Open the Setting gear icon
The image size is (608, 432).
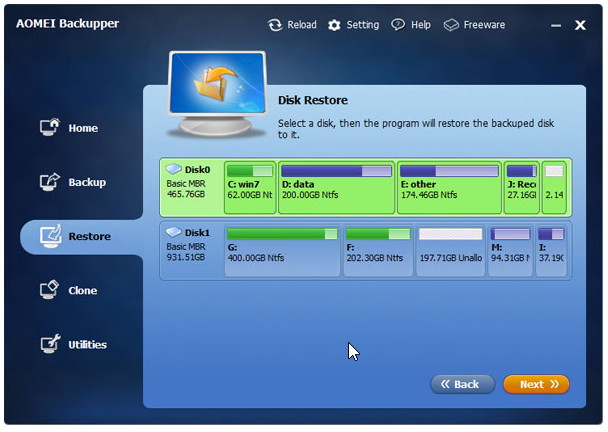334,26
